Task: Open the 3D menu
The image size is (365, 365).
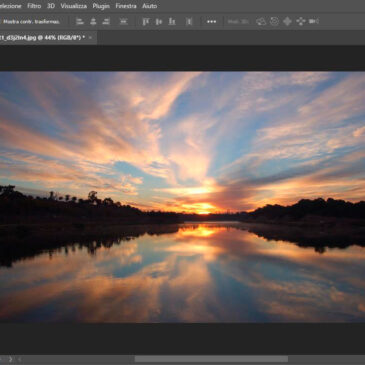Action: (51, 6)
